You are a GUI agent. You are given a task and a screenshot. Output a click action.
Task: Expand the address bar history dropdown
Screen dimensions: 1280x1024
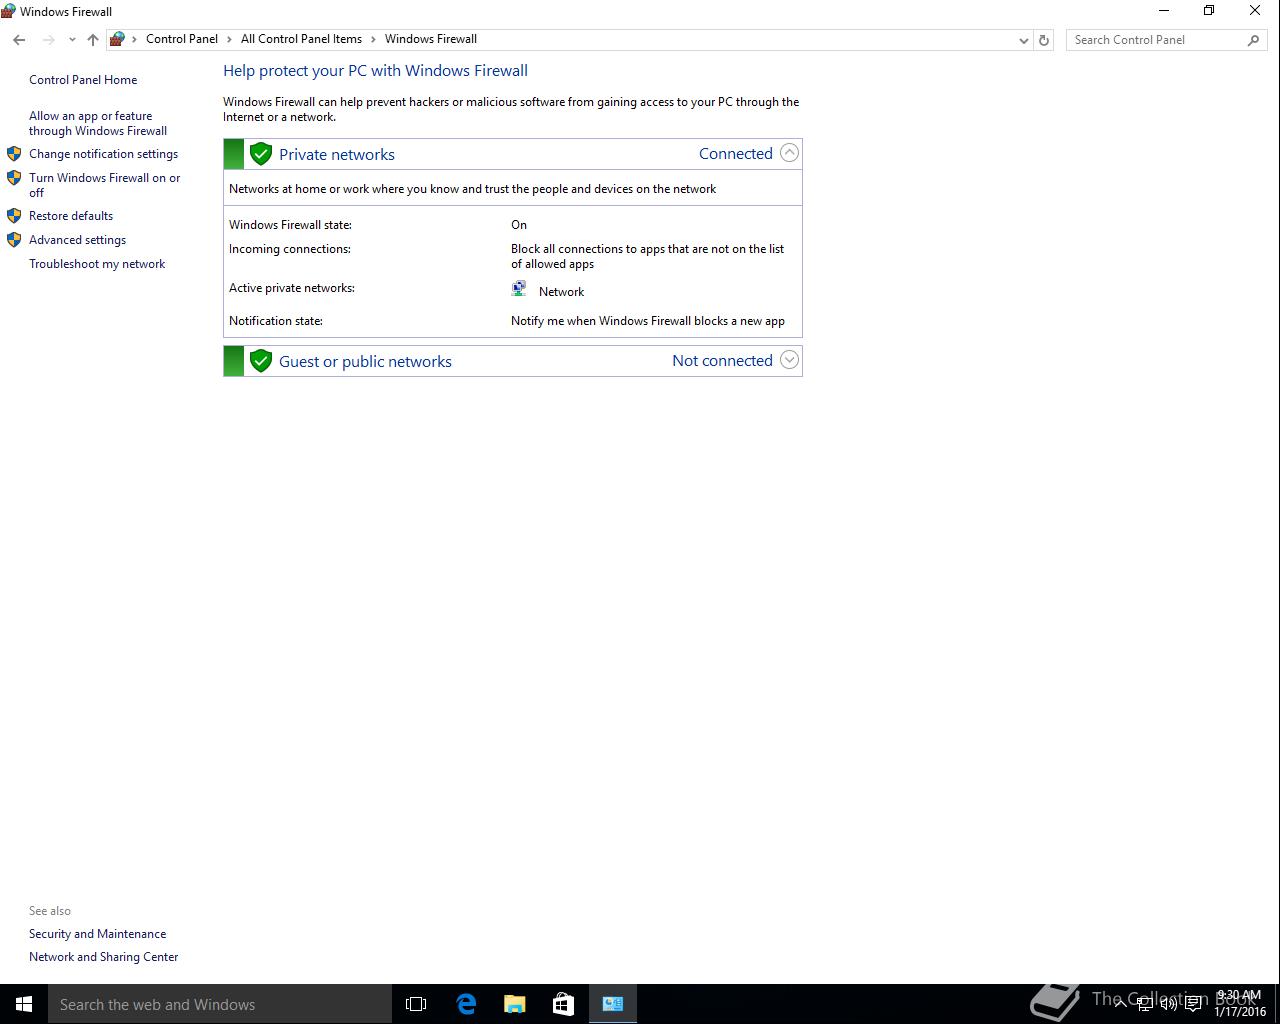[x=1023, y=40]
